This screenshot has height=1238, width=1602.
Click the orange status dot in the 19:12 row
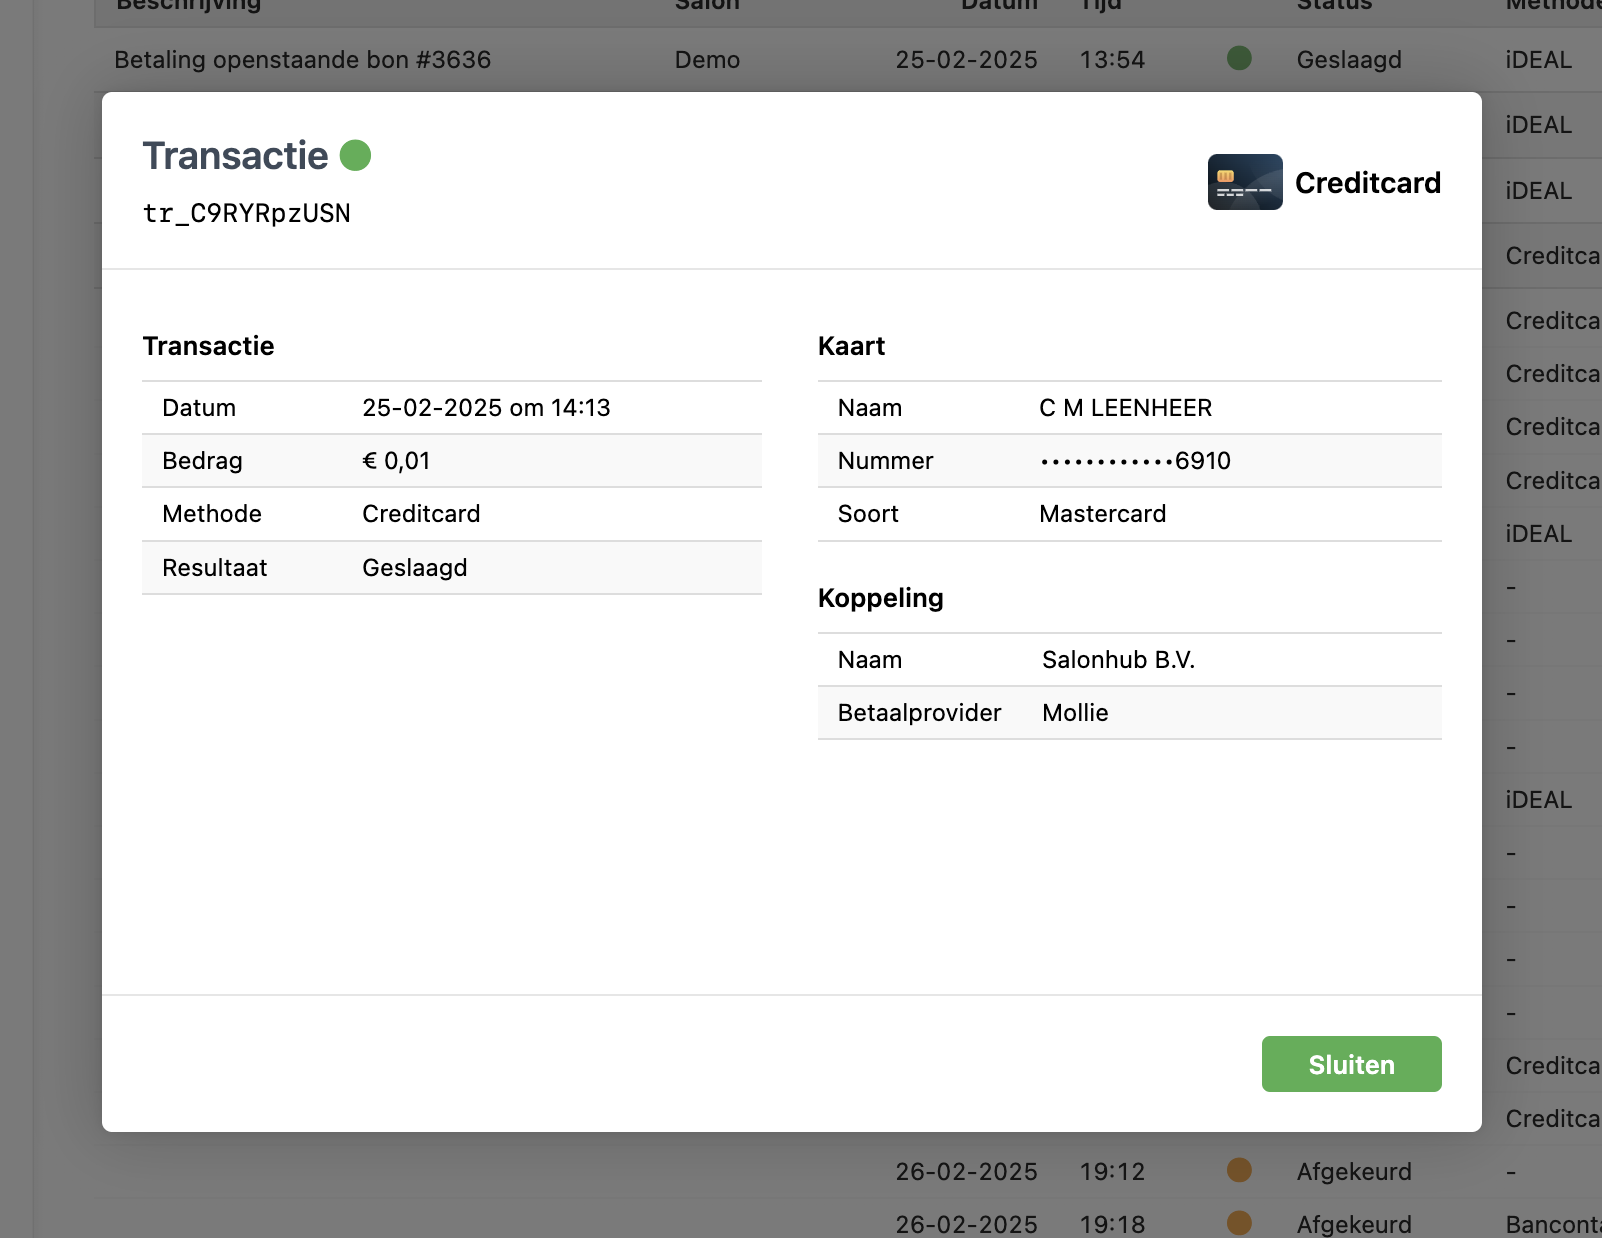click(1239, 1170)
